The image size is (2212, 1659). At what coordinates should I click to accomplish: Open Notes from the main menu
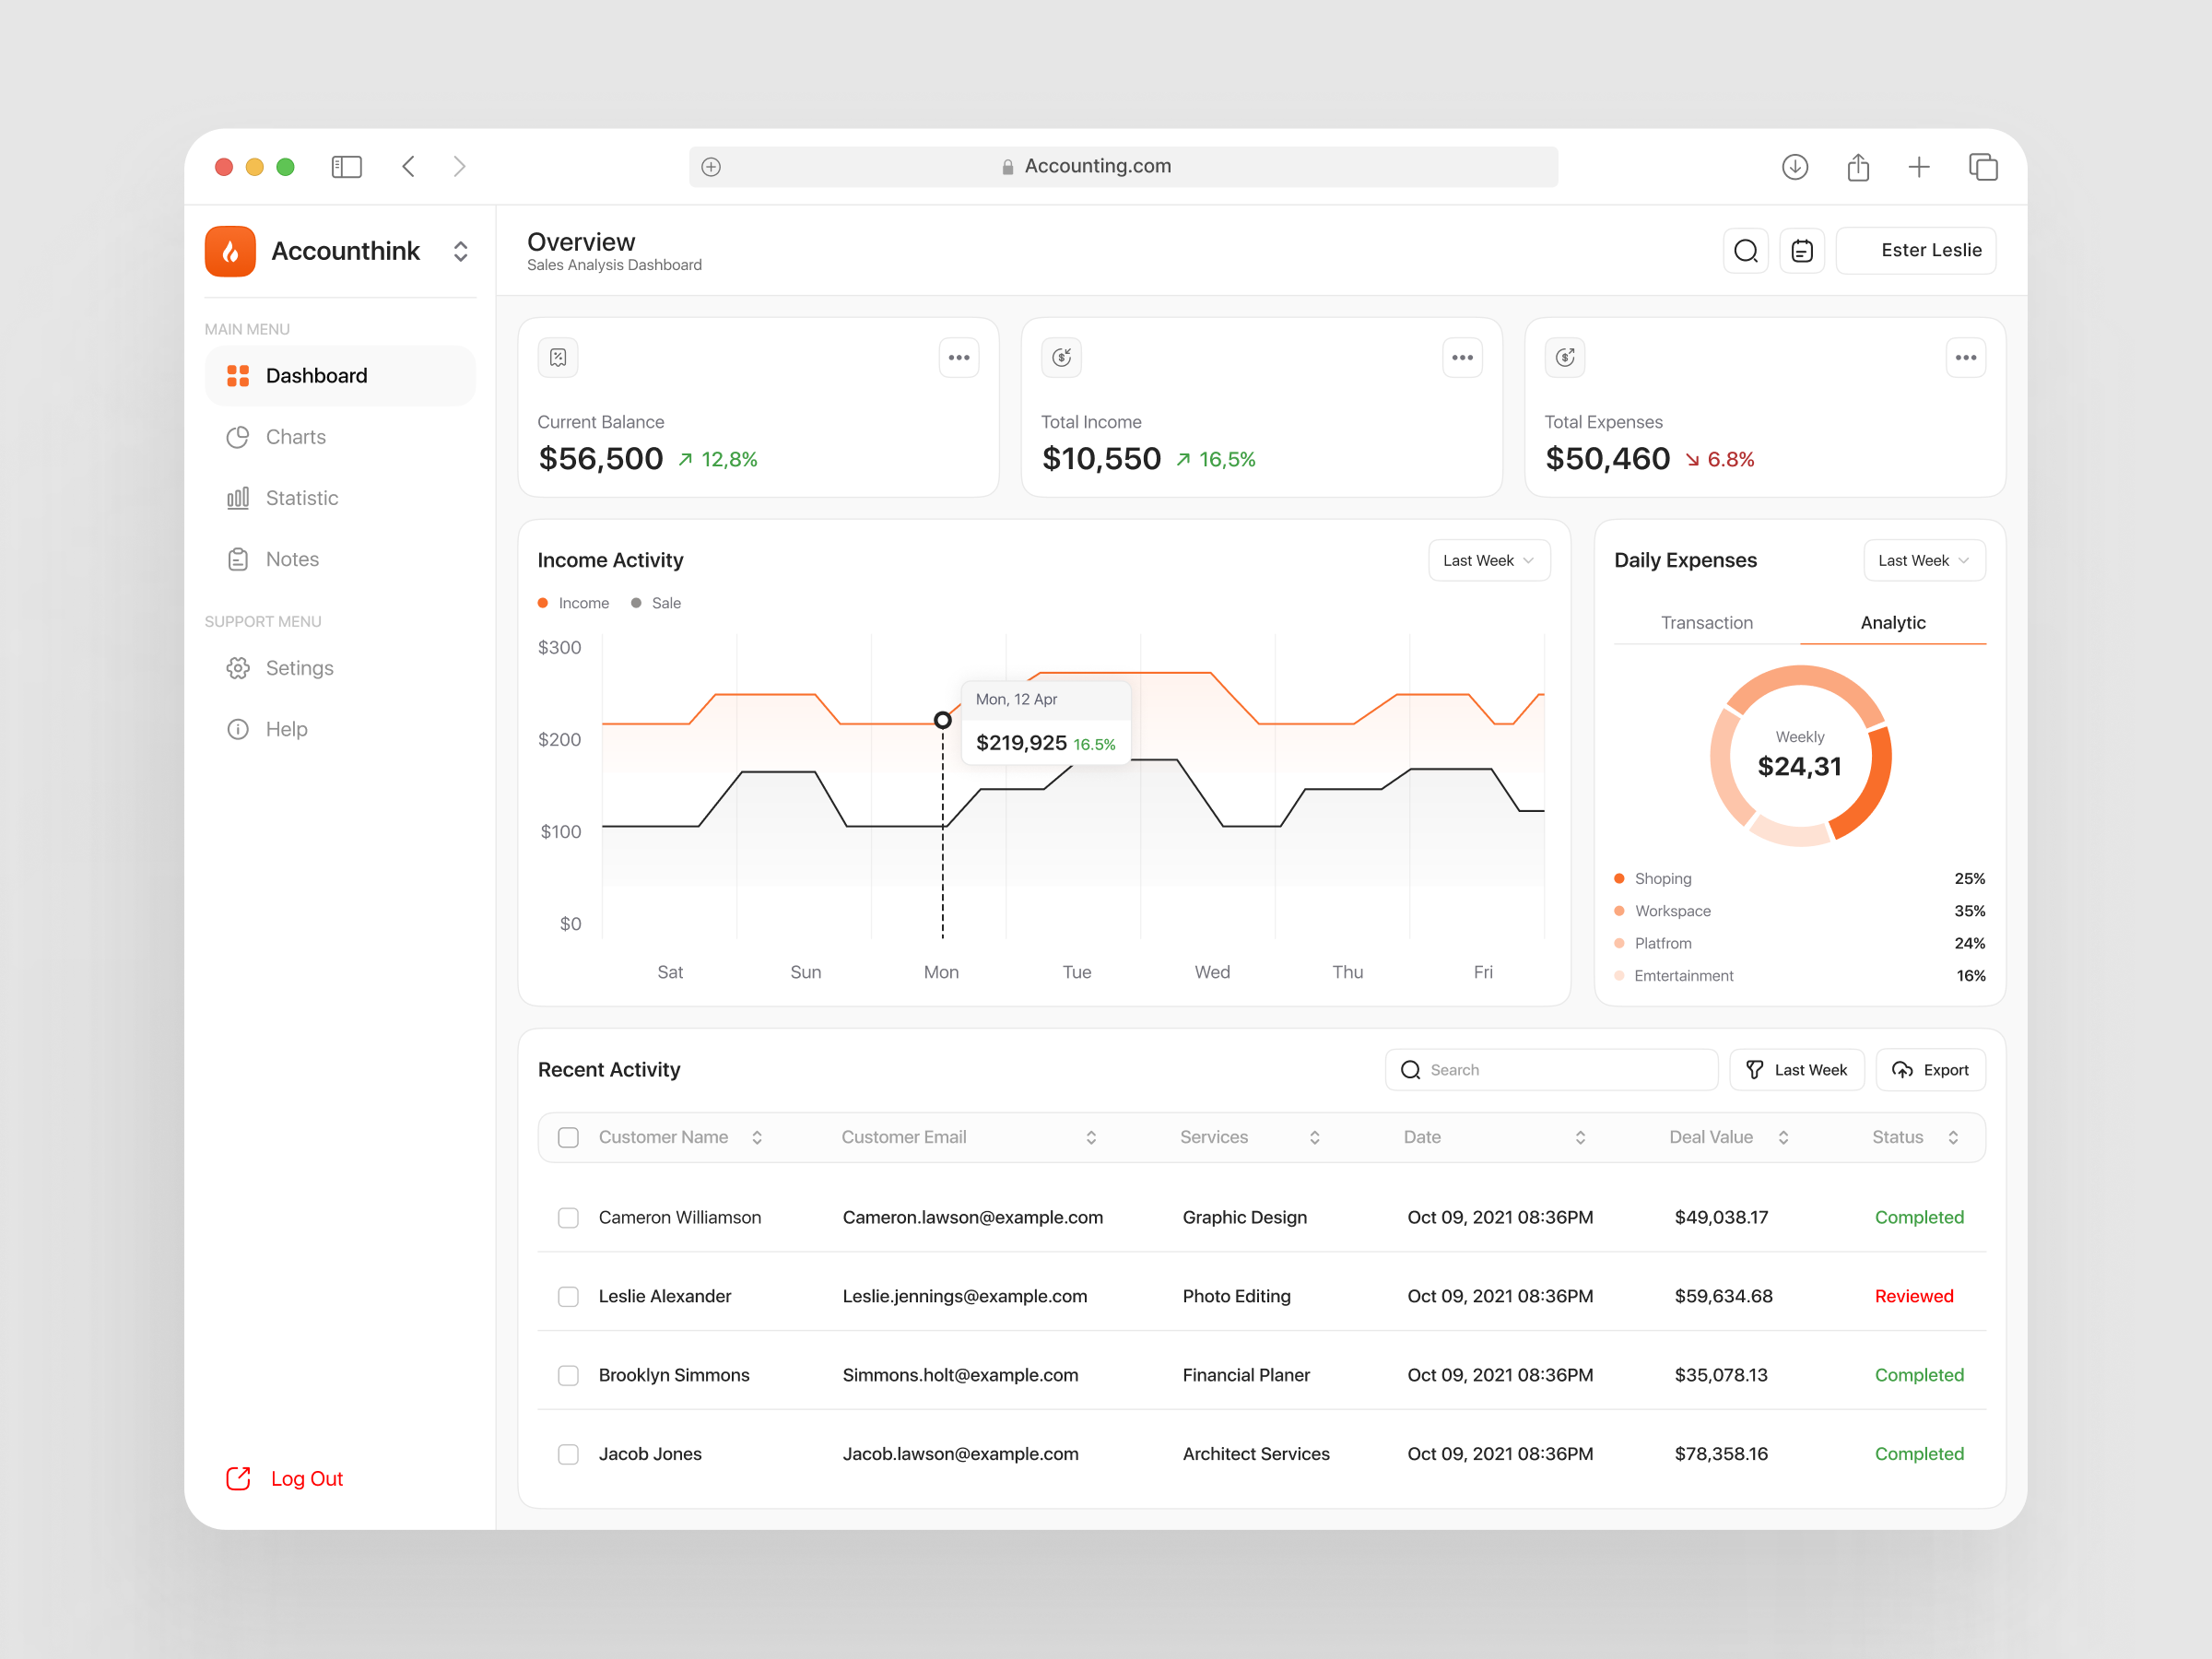(291, 559)
